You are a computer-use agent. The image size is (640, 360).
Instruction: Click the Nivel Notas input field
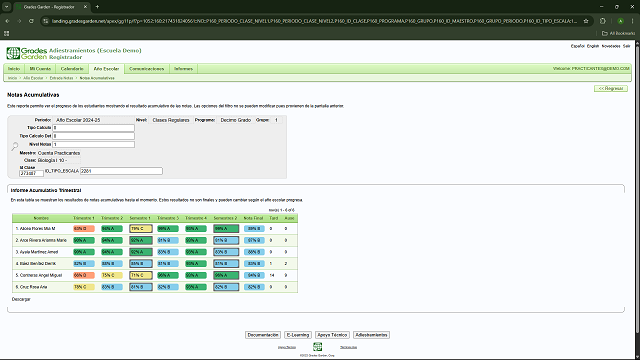point(93,144)
